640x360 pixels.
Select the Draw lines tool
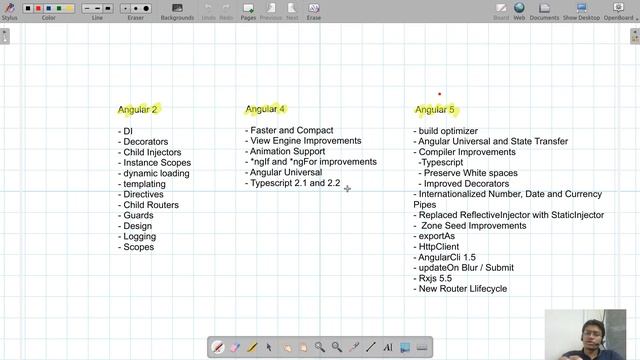(x=371, y=347)
